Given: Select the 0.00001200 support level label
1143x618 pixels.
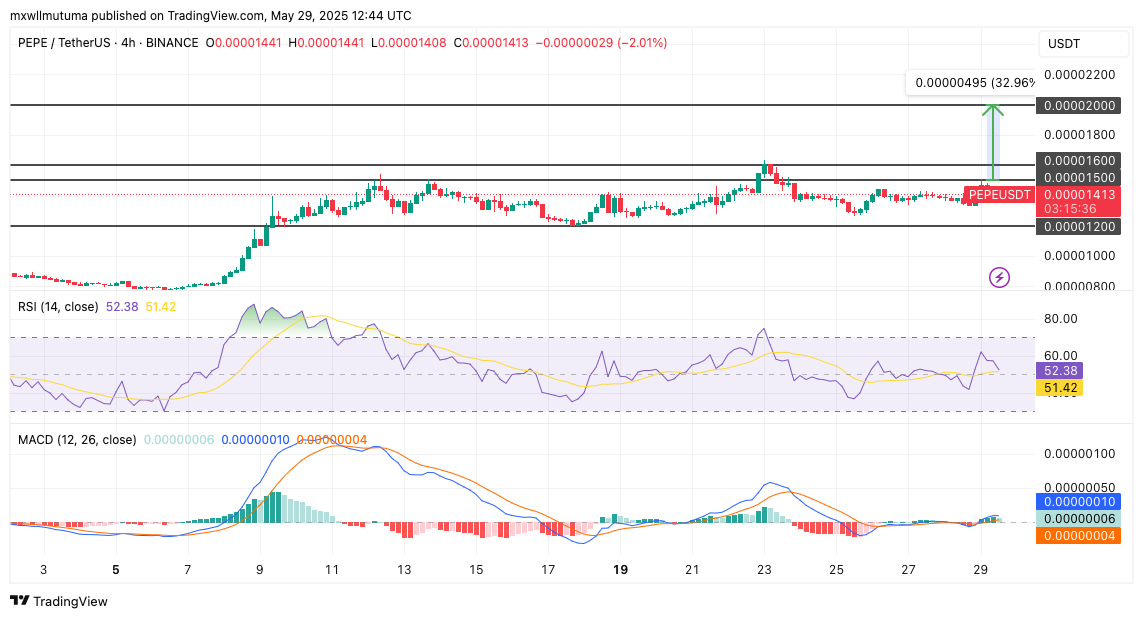Looking at the screenshot, I should [1077, 227].
